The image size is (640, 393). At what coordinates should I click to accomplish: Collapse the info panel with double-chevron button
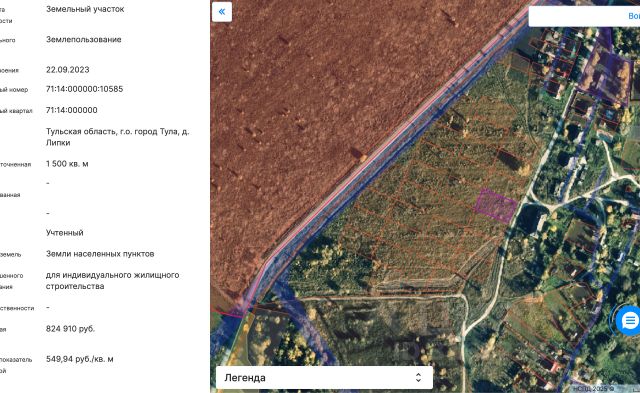[222, 11]
